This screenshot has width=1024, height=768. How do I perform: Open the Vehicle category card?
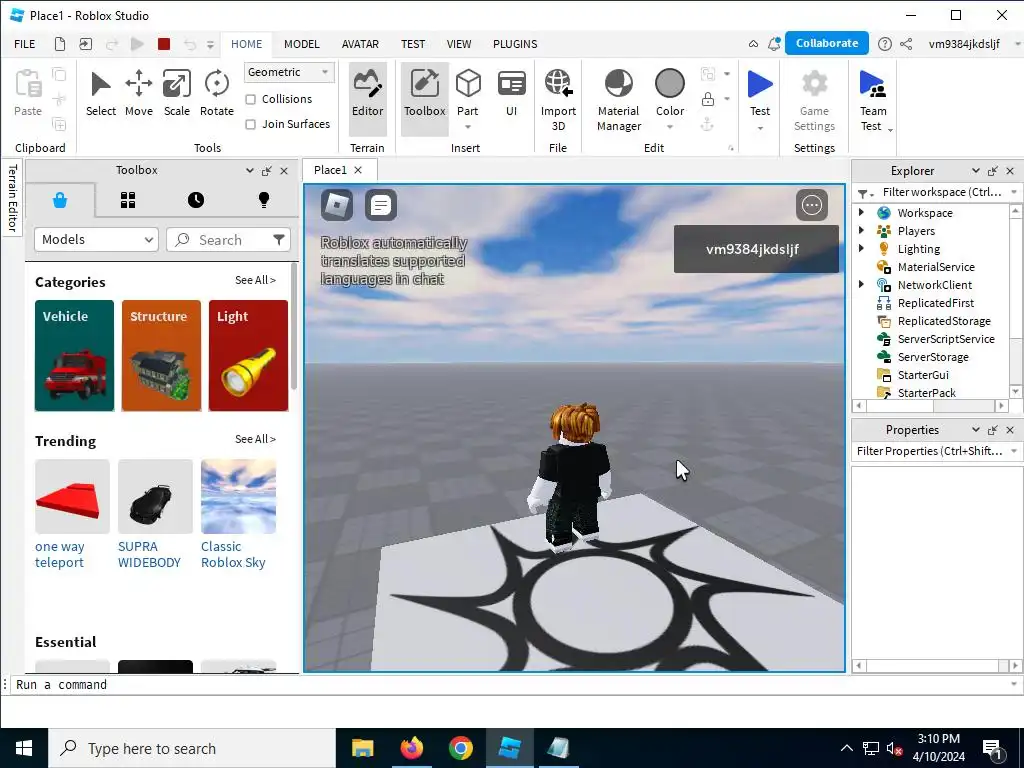(74, 355)
